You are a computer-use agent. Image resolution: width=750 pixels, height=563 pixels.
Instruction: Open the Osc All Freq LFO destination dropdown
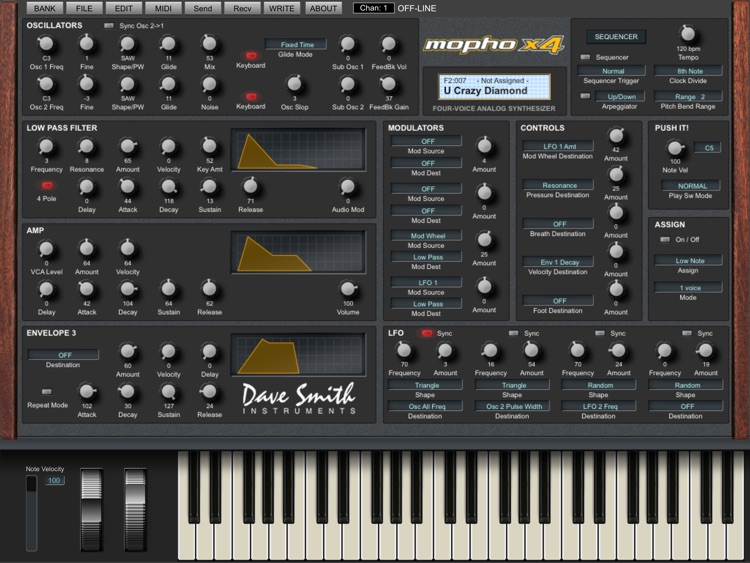[426, 406]
